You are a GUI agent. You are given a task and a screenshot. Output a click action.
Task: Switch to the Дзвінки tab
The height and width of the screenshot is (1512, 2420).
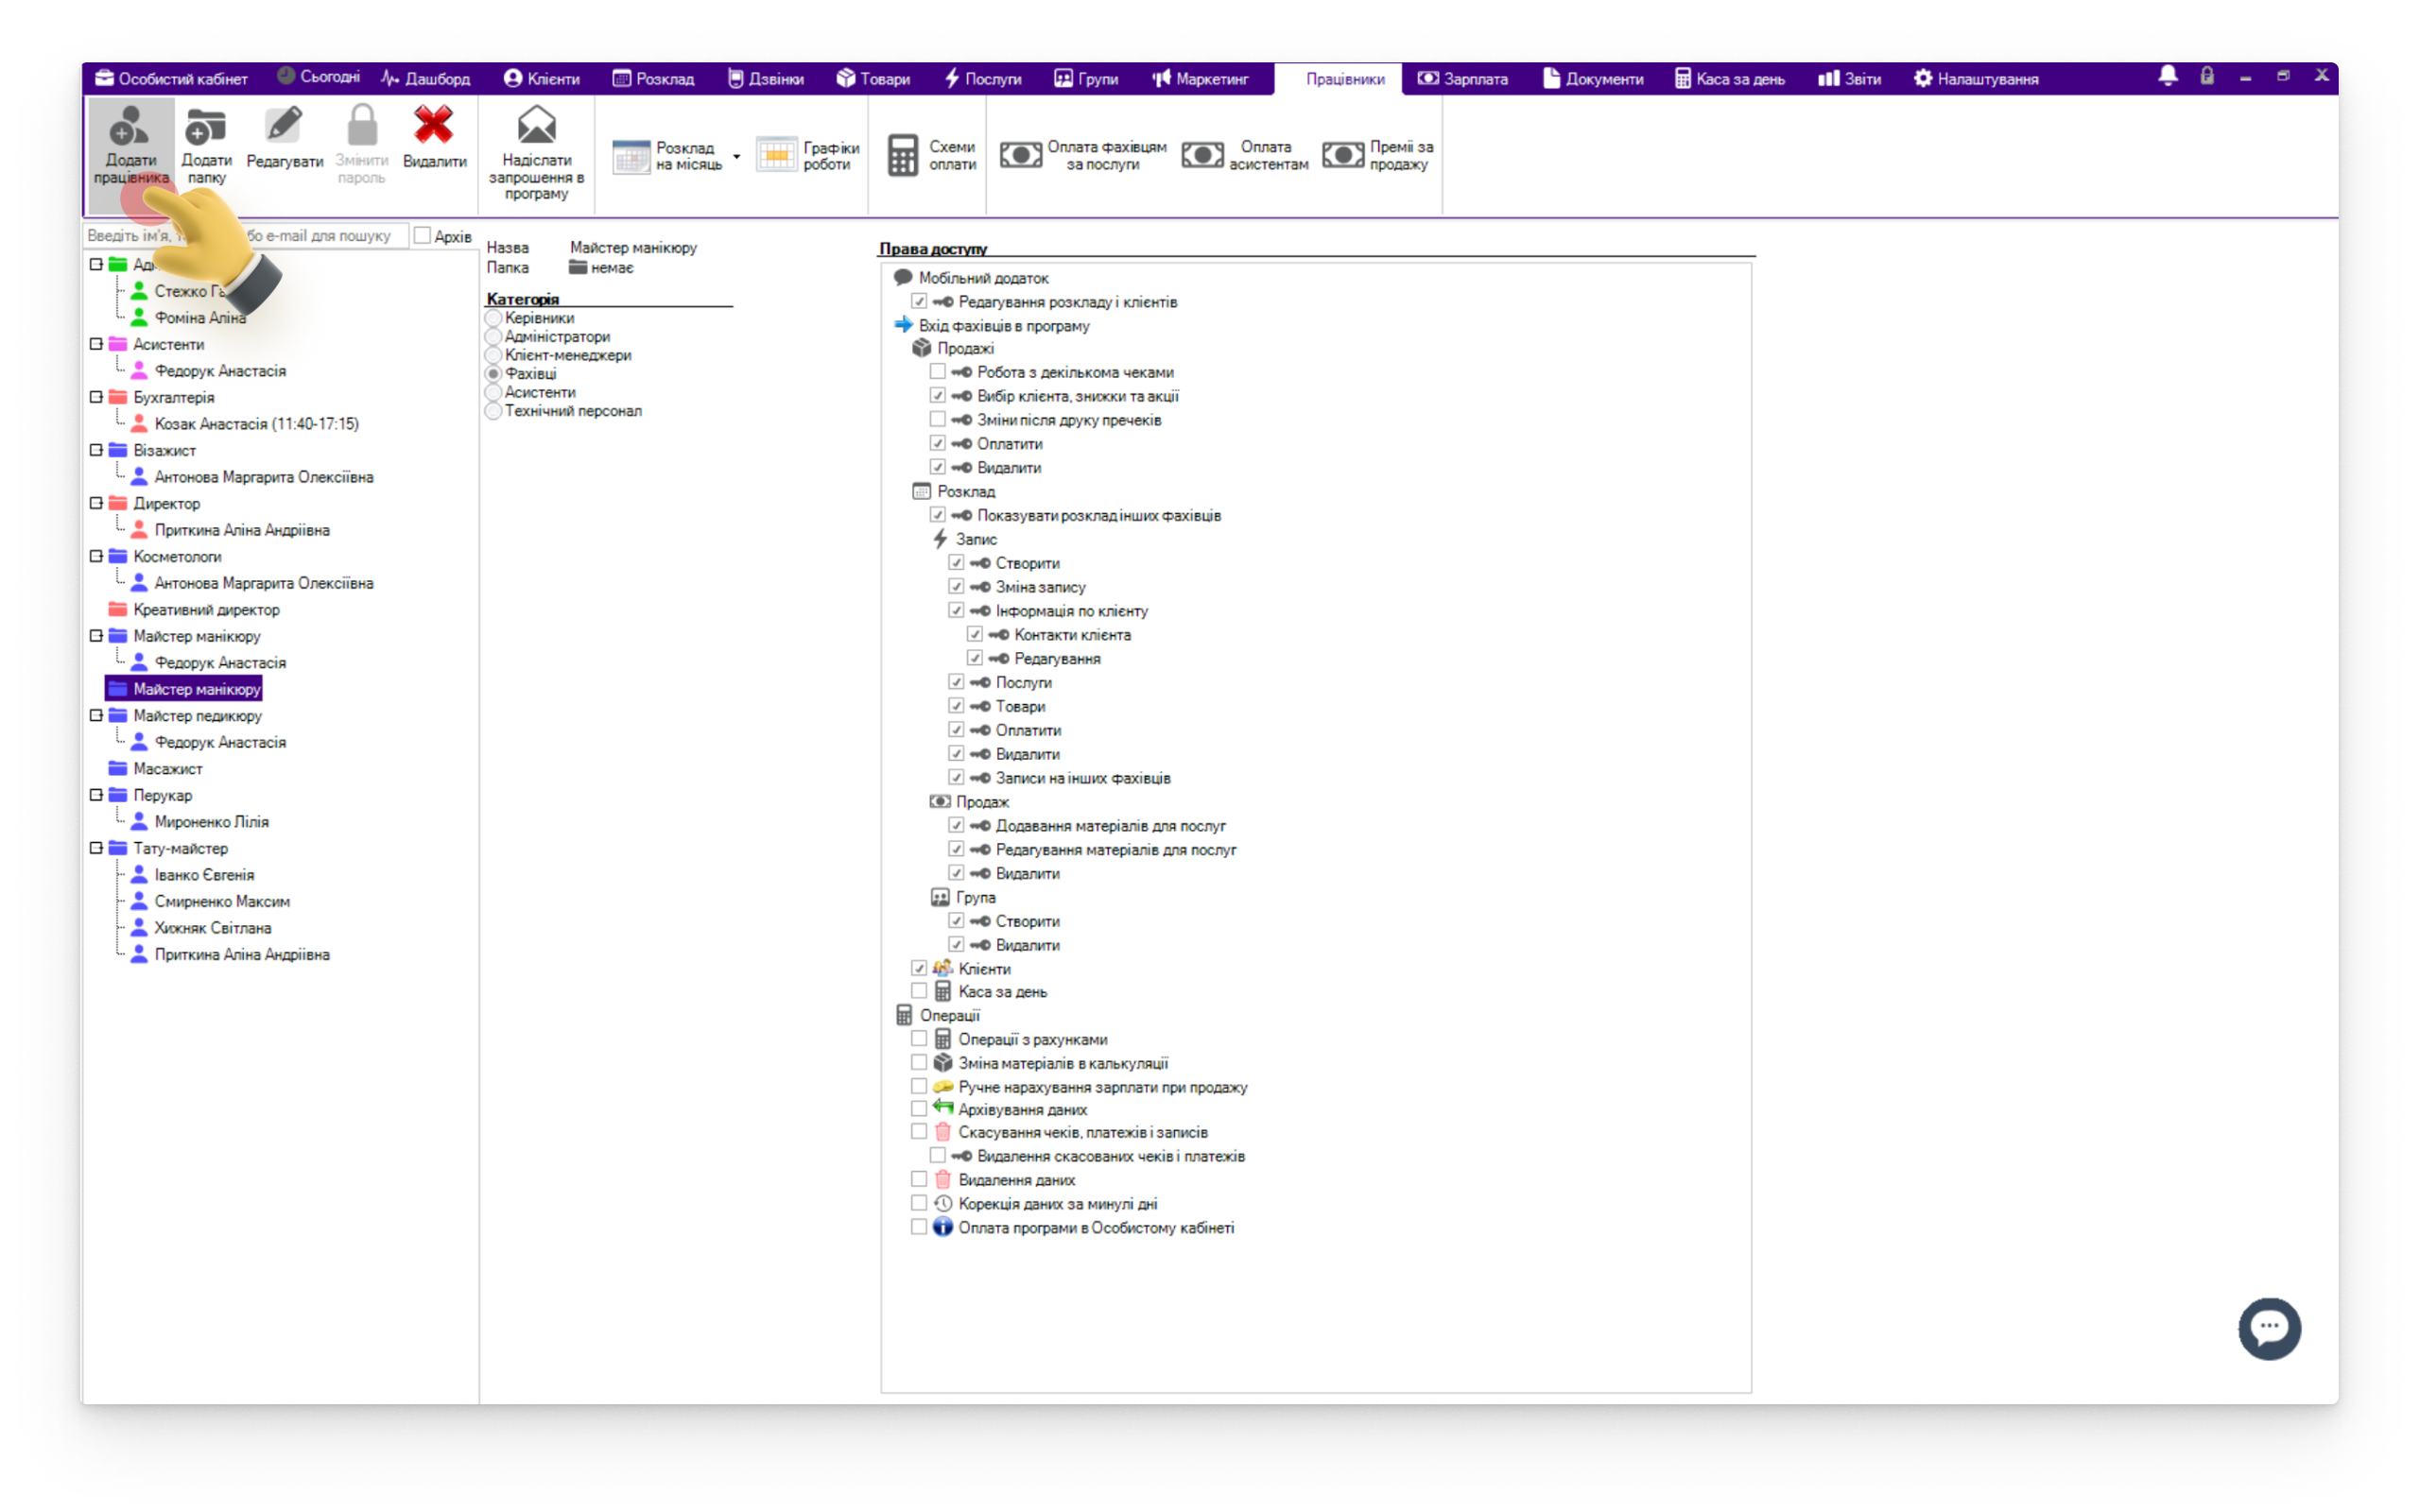pyautogui.click(x=765, y=79)
